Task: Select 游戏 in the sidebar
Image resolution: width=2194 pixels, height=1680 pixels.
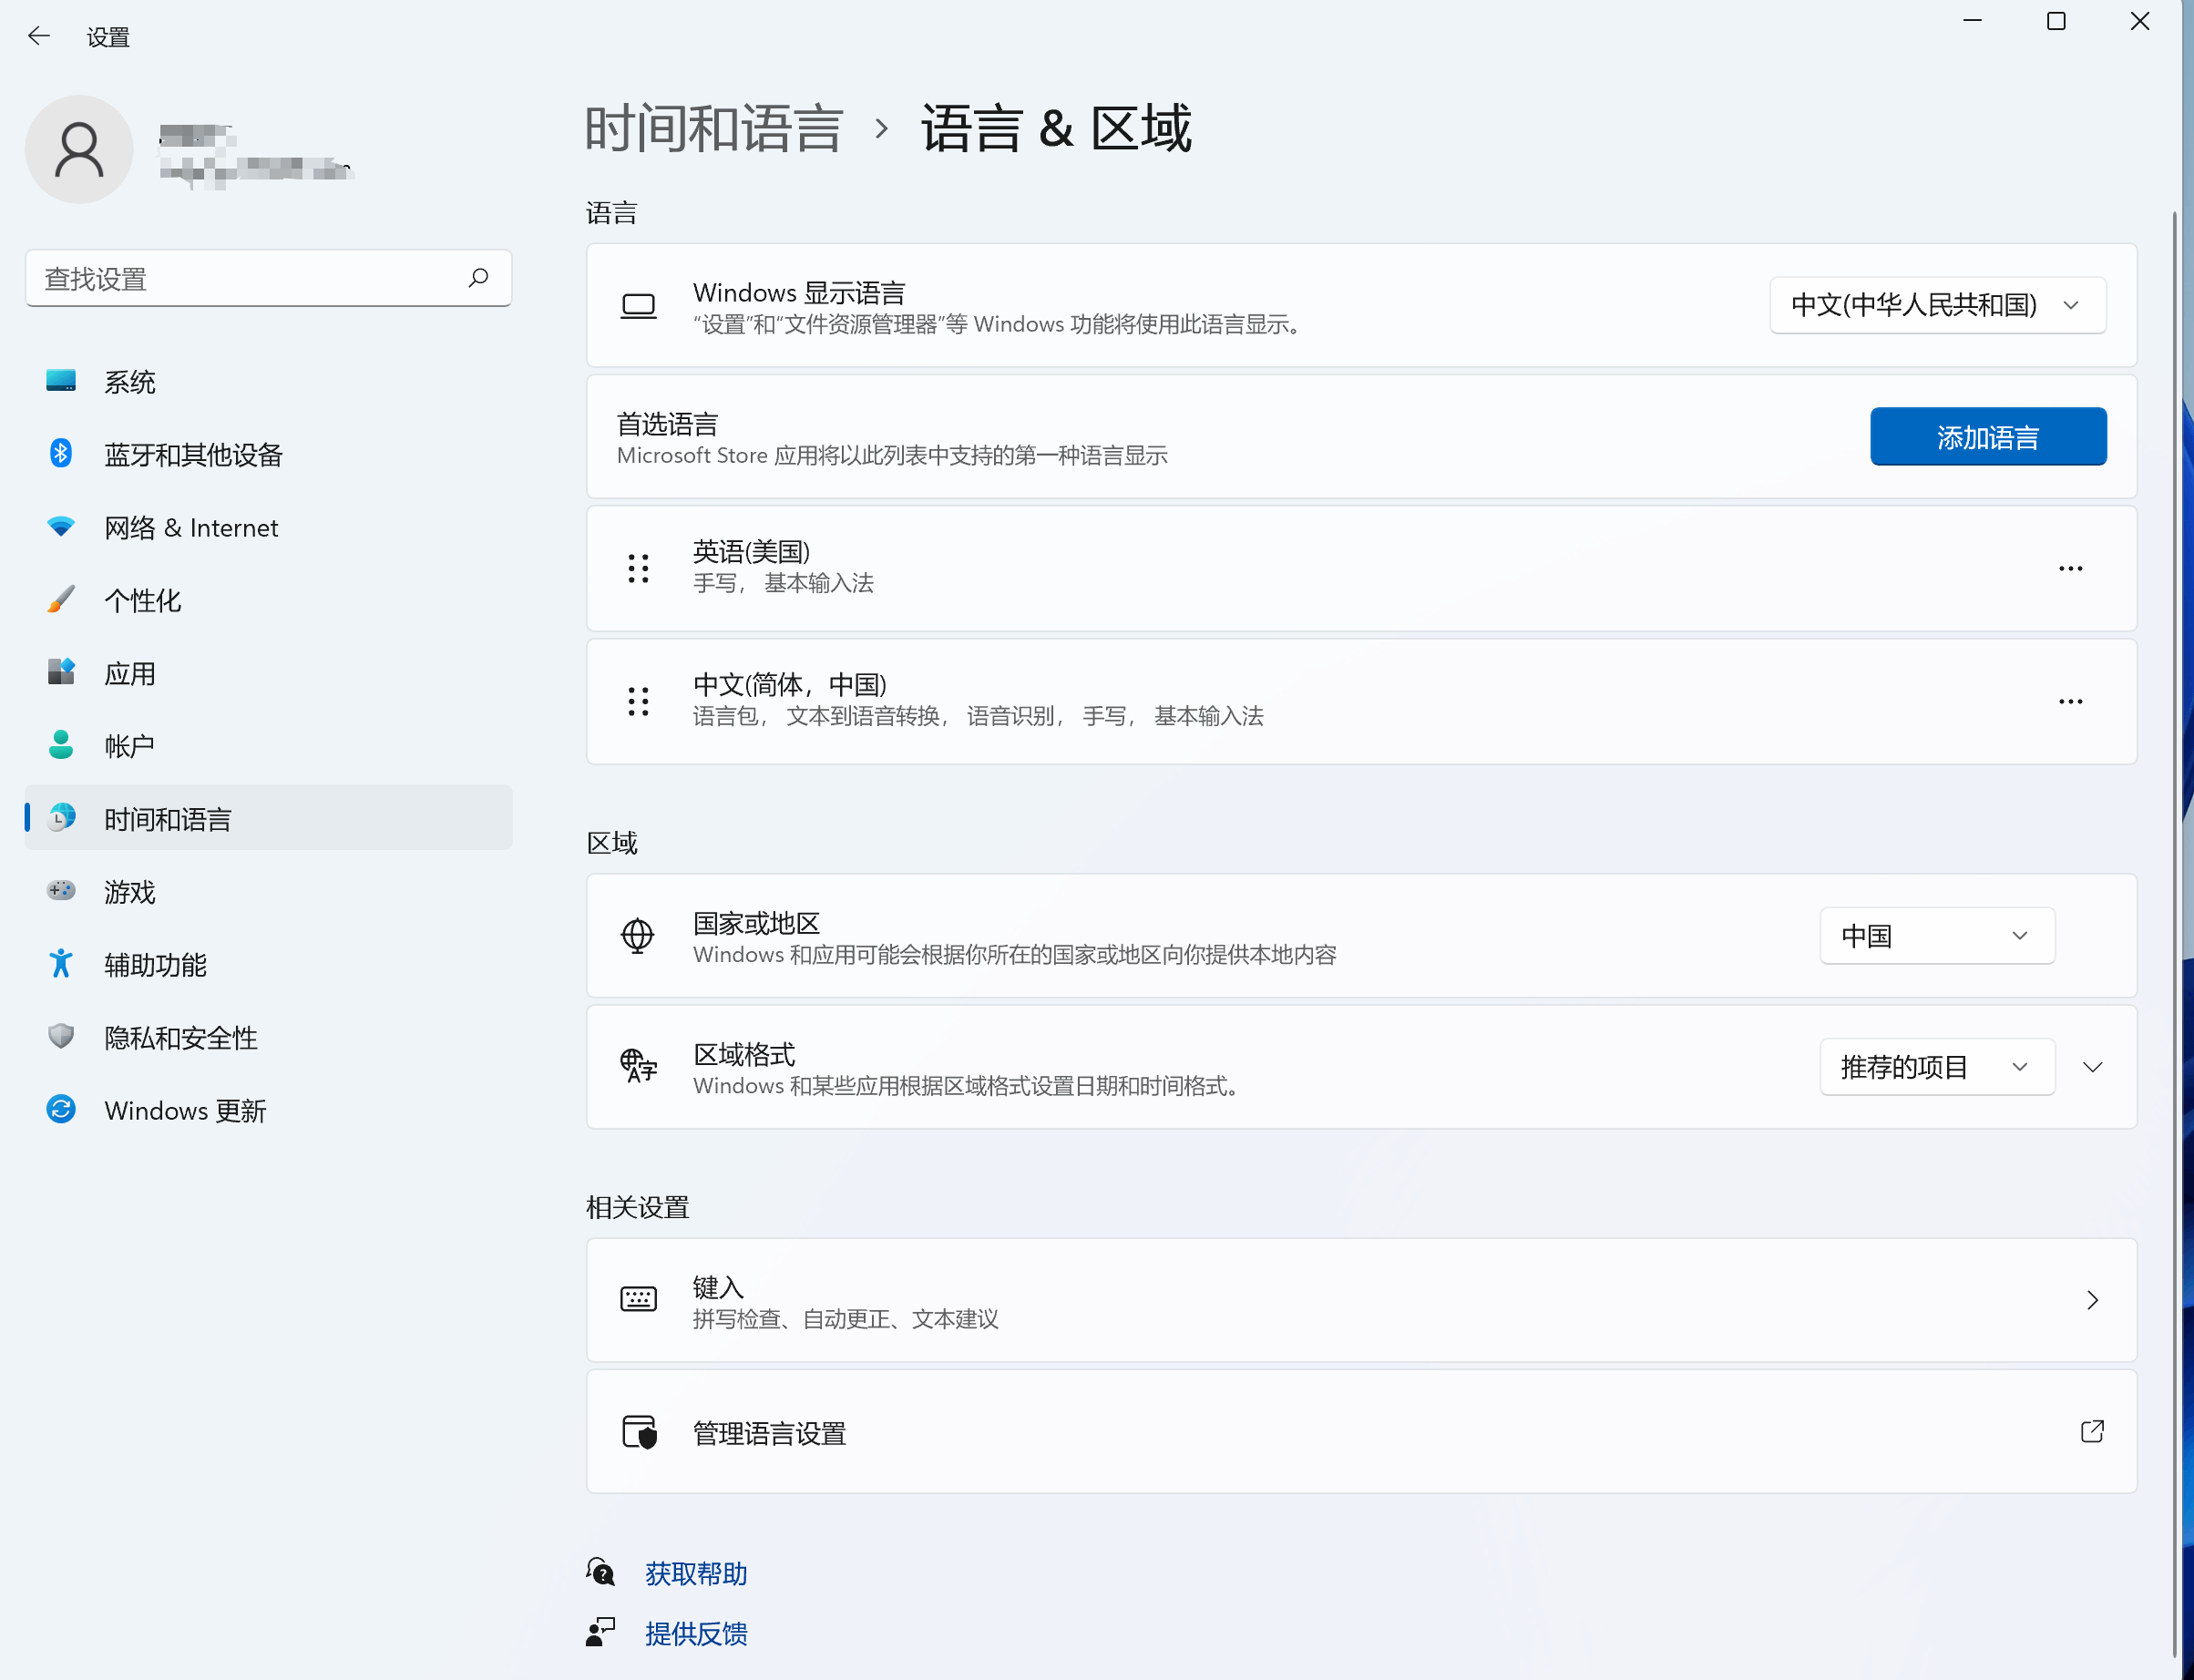Action: point(269,892)
